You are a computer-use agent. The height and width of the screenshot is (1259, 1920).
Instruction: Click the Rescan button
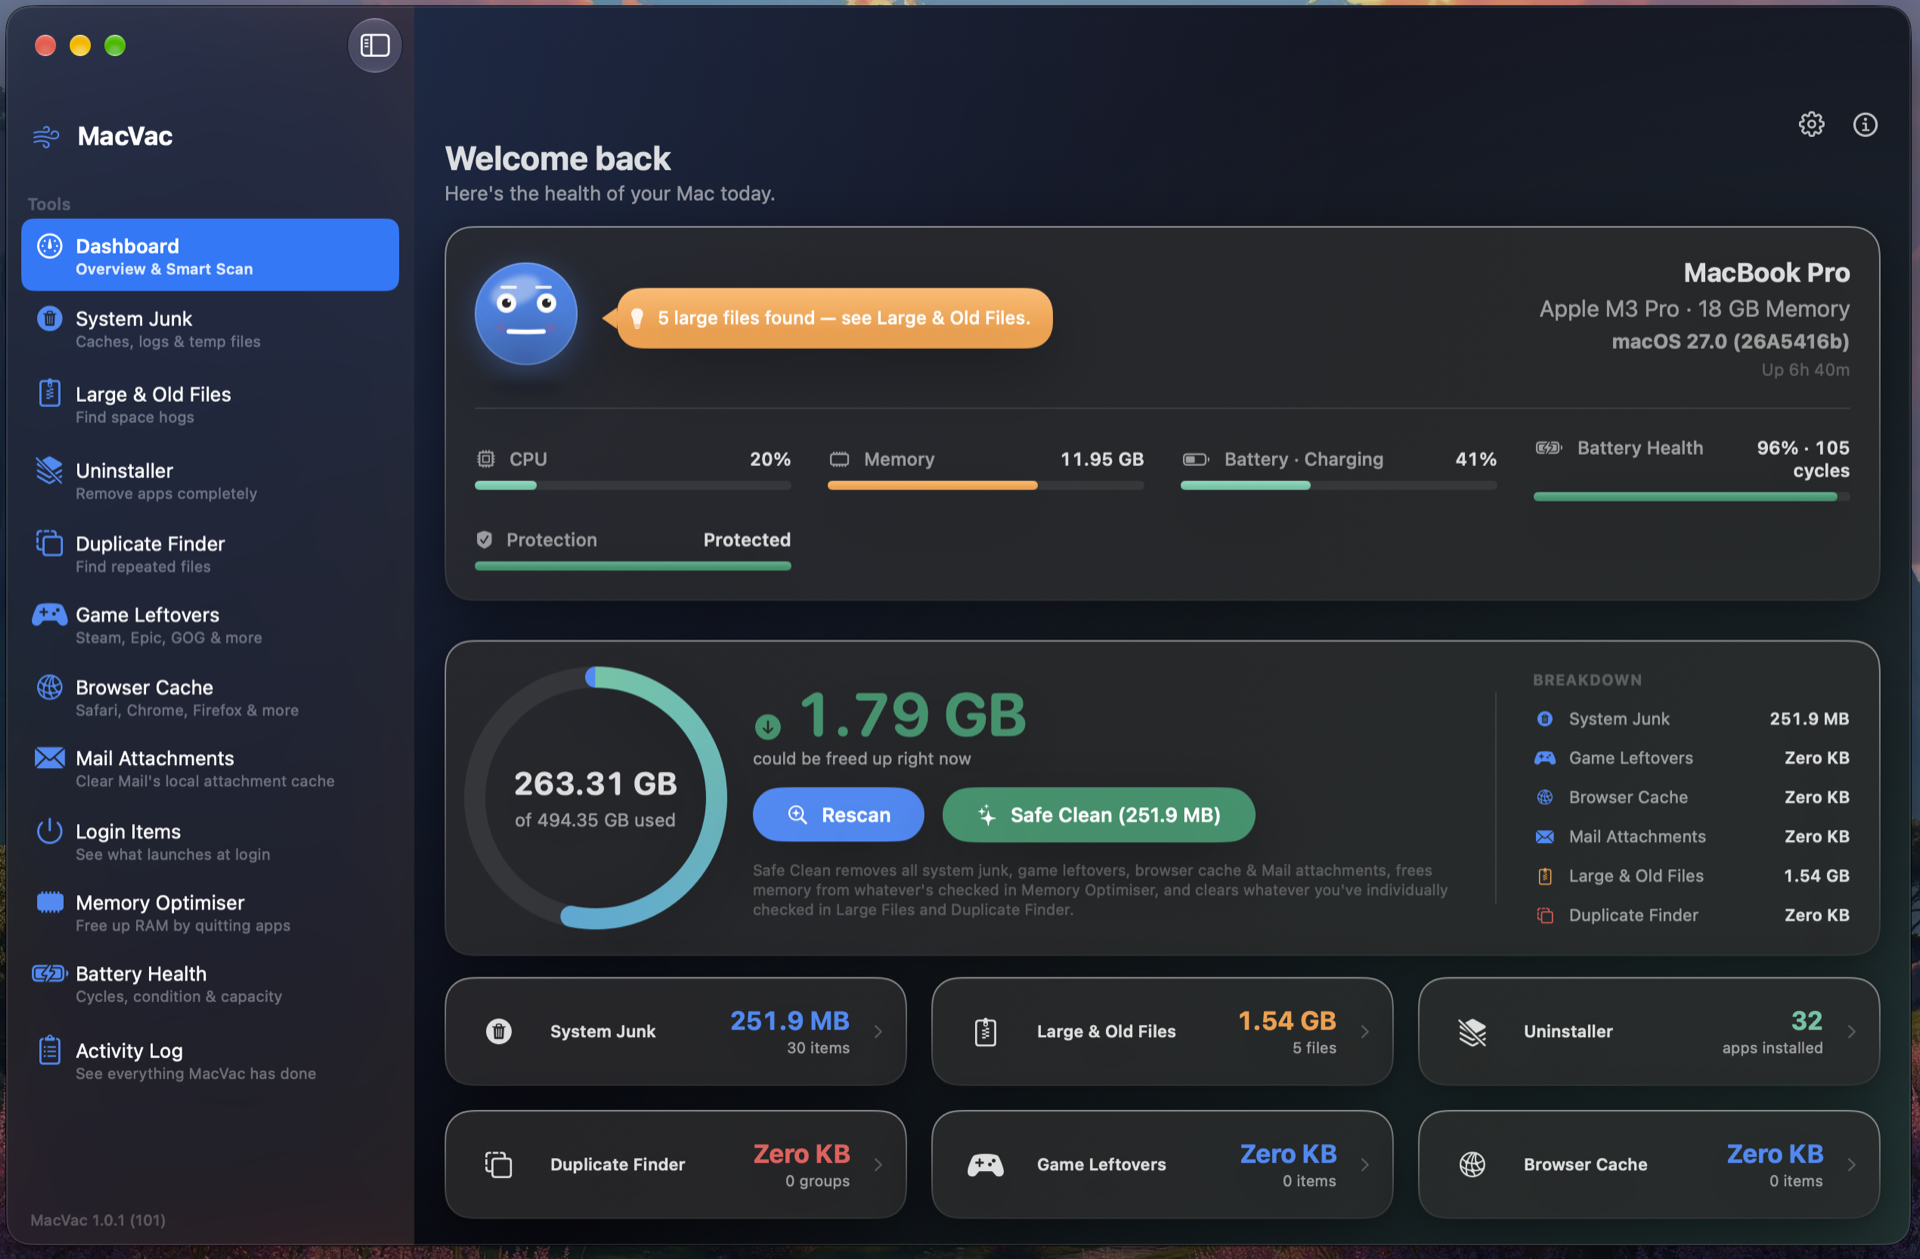(838, 815)
